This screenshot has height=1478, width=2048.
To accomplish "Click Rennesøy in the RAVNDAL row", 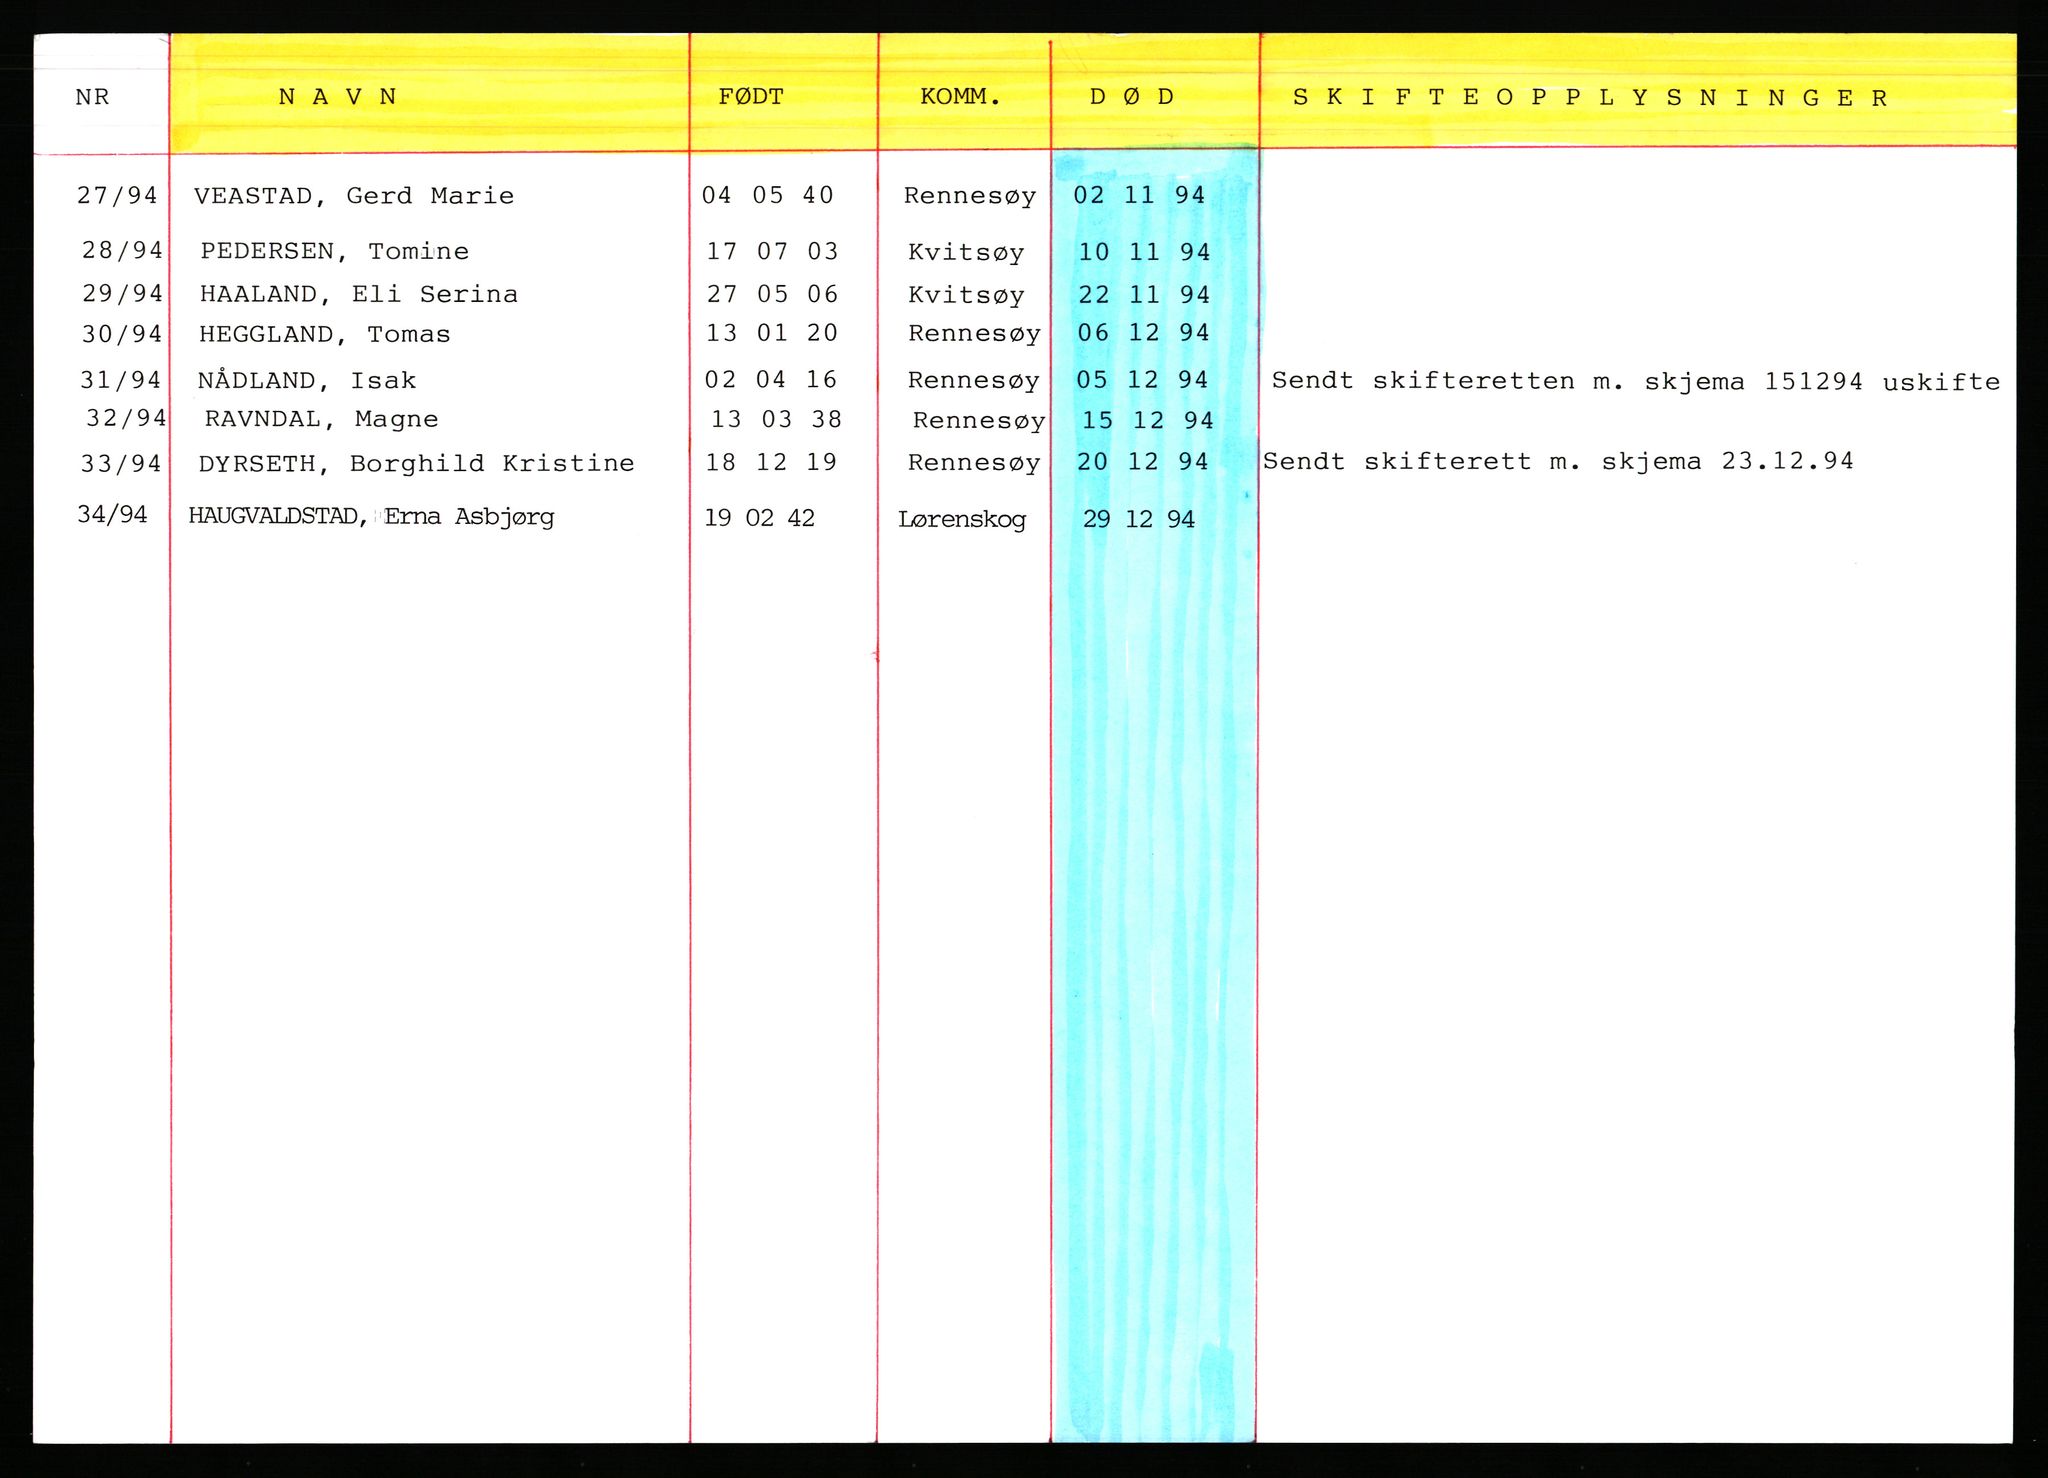I will (979, 421).
